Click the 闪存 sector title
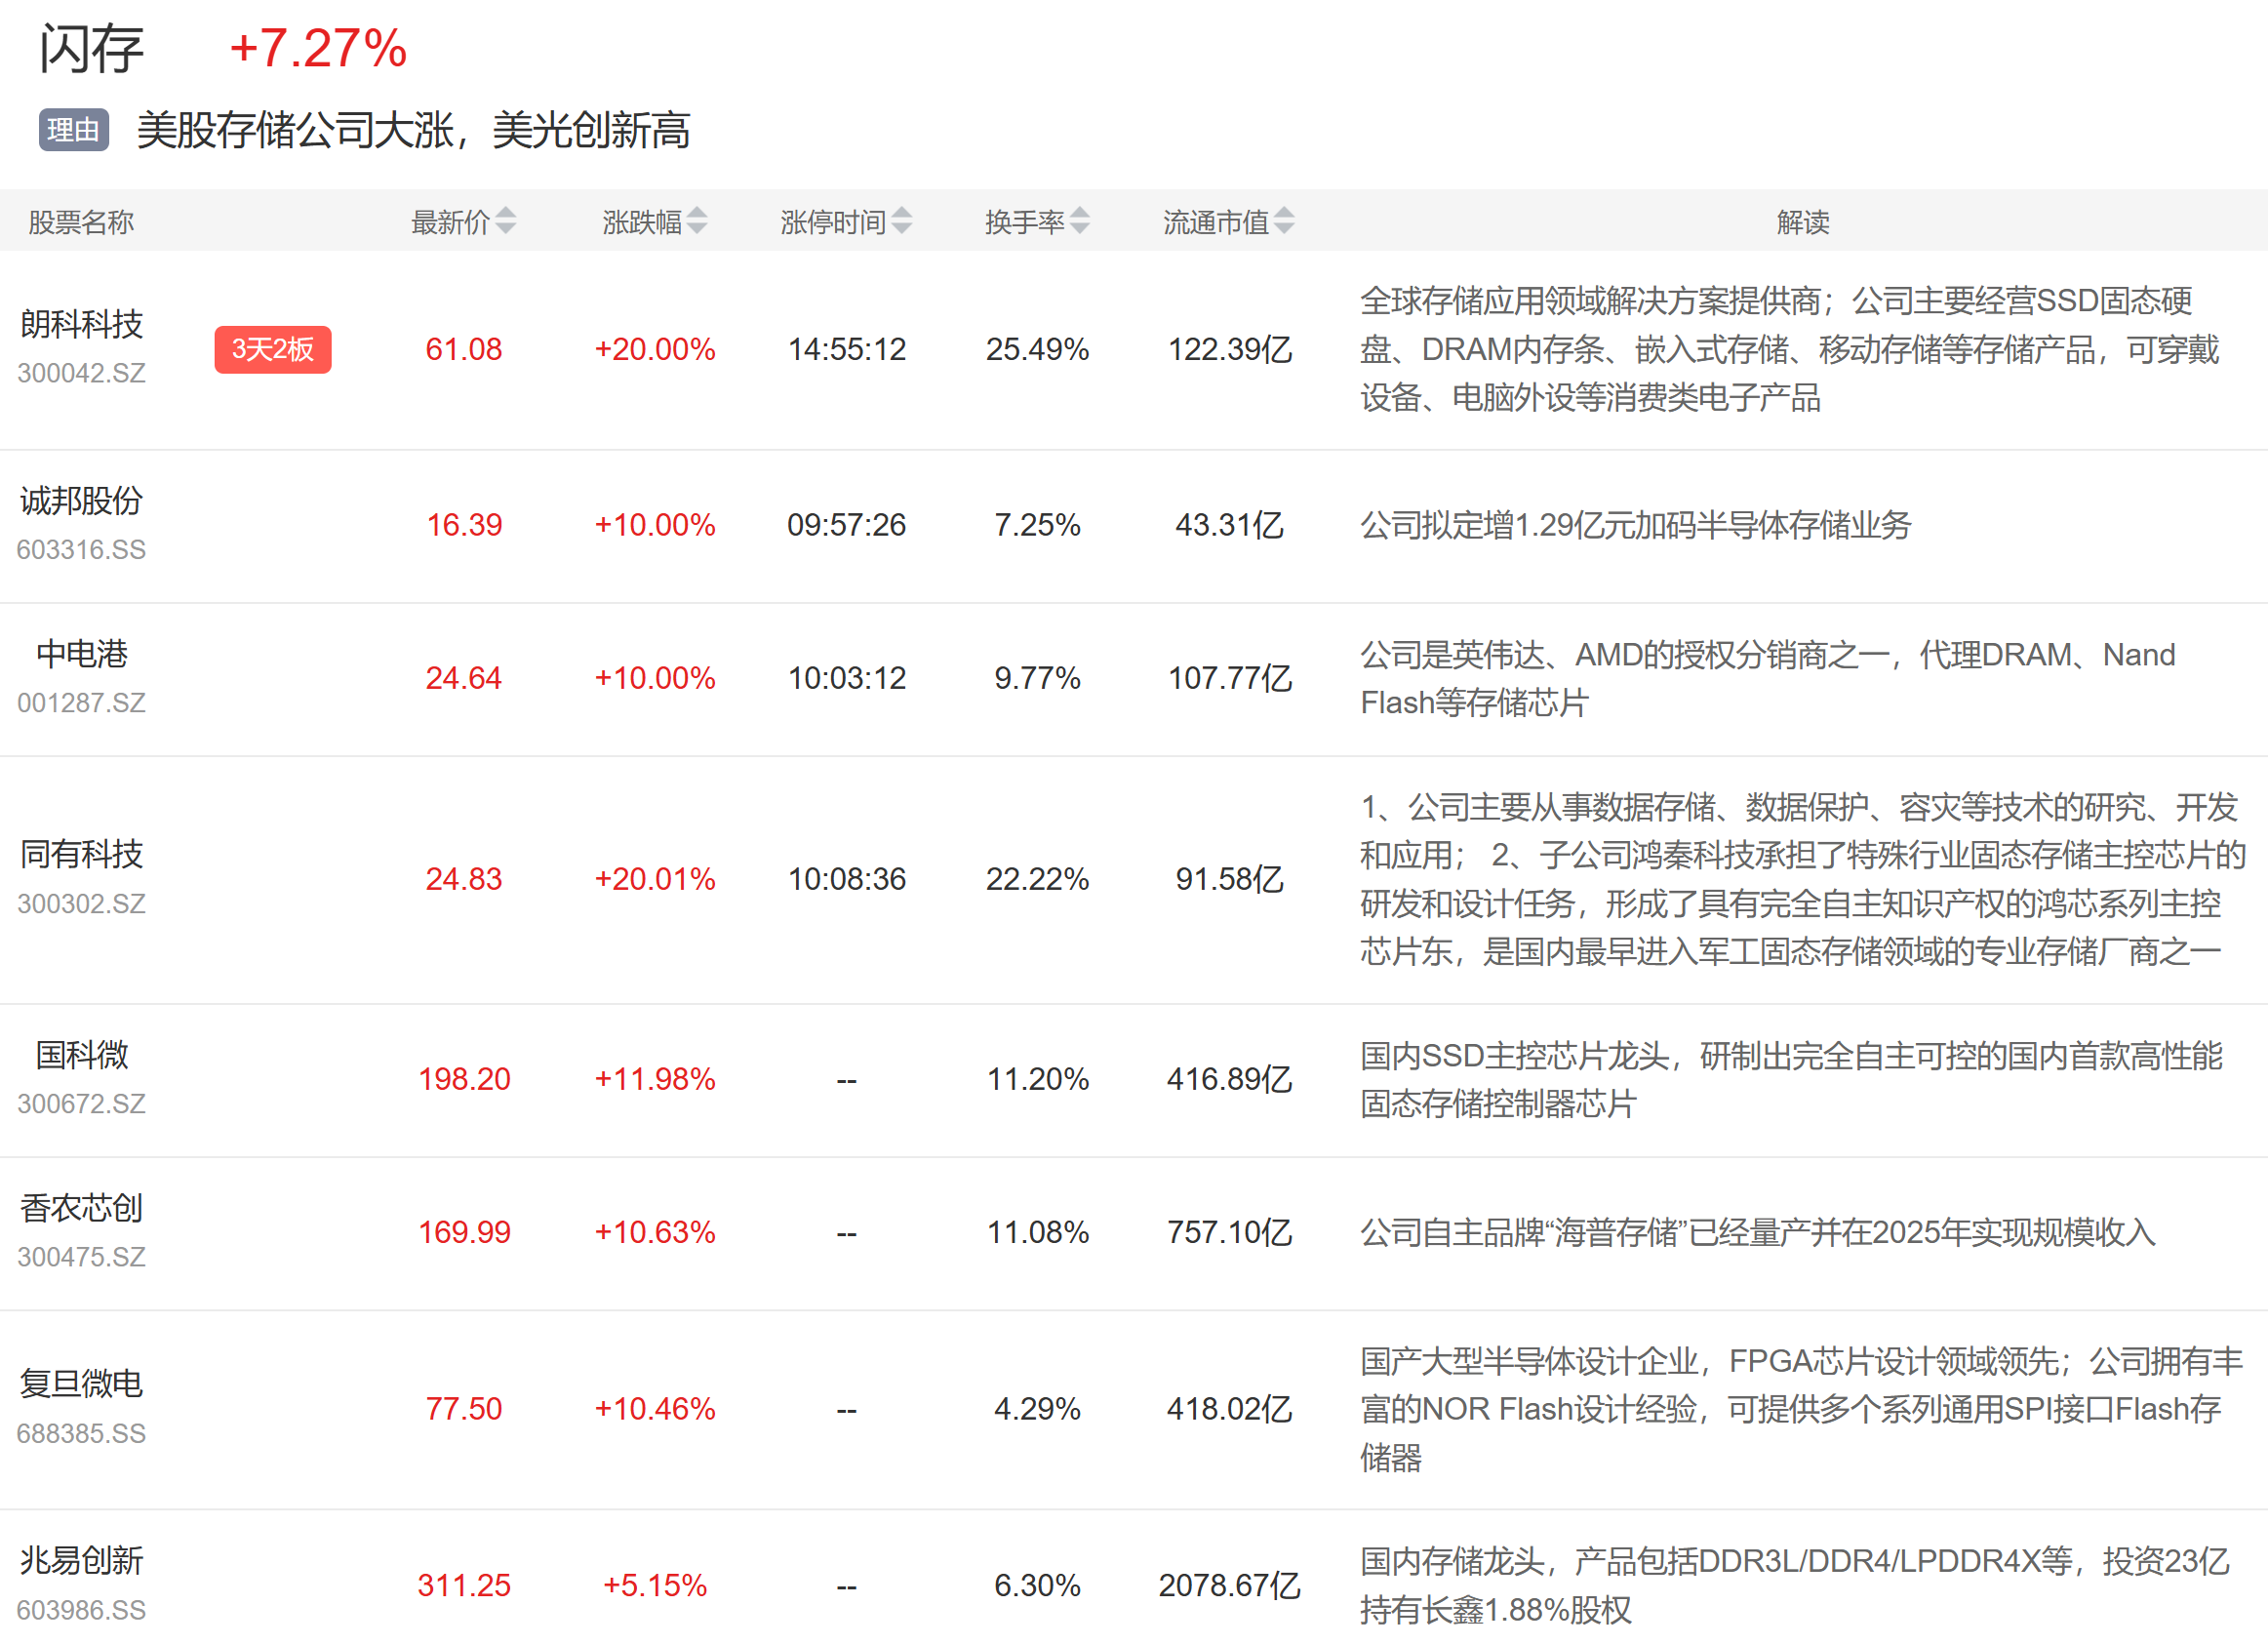This screenshot has width=2268, height=1645. pos(91,48)
